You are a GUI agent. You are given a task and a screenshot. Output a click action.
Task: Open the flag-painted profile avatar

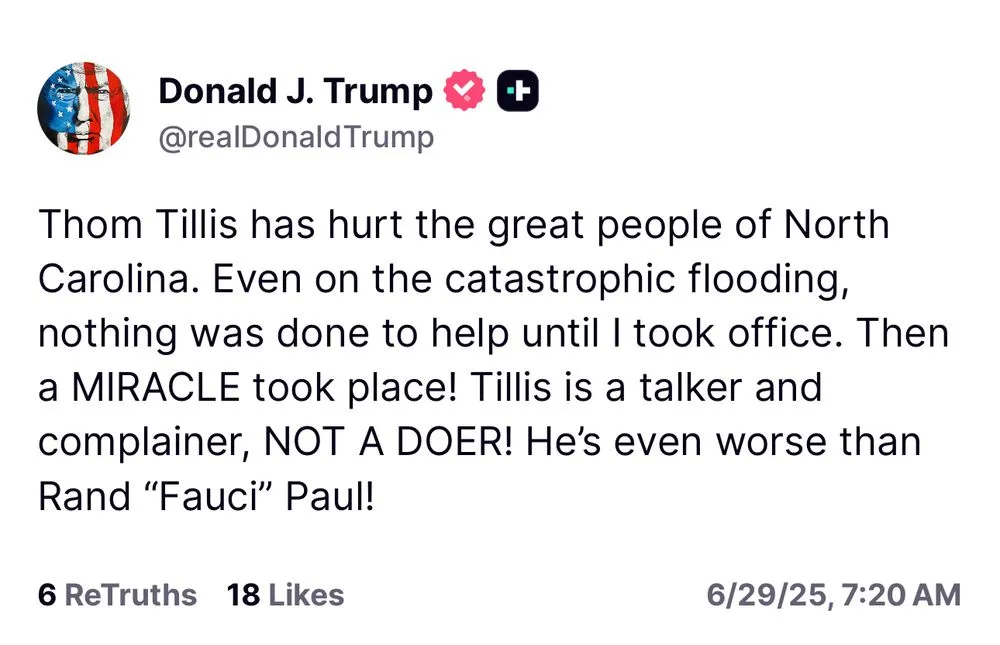coord(83,108)
